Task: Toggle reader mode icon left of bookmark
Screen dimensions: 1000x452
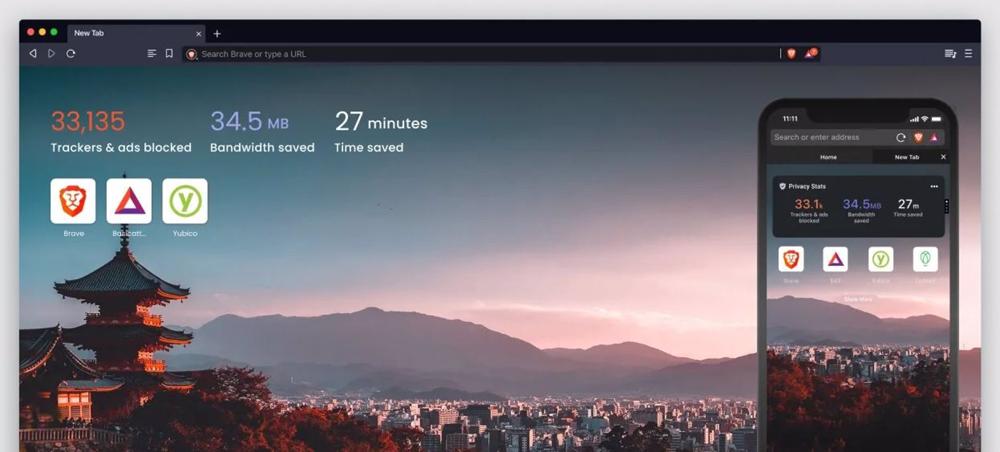Action: click(152, 54)
